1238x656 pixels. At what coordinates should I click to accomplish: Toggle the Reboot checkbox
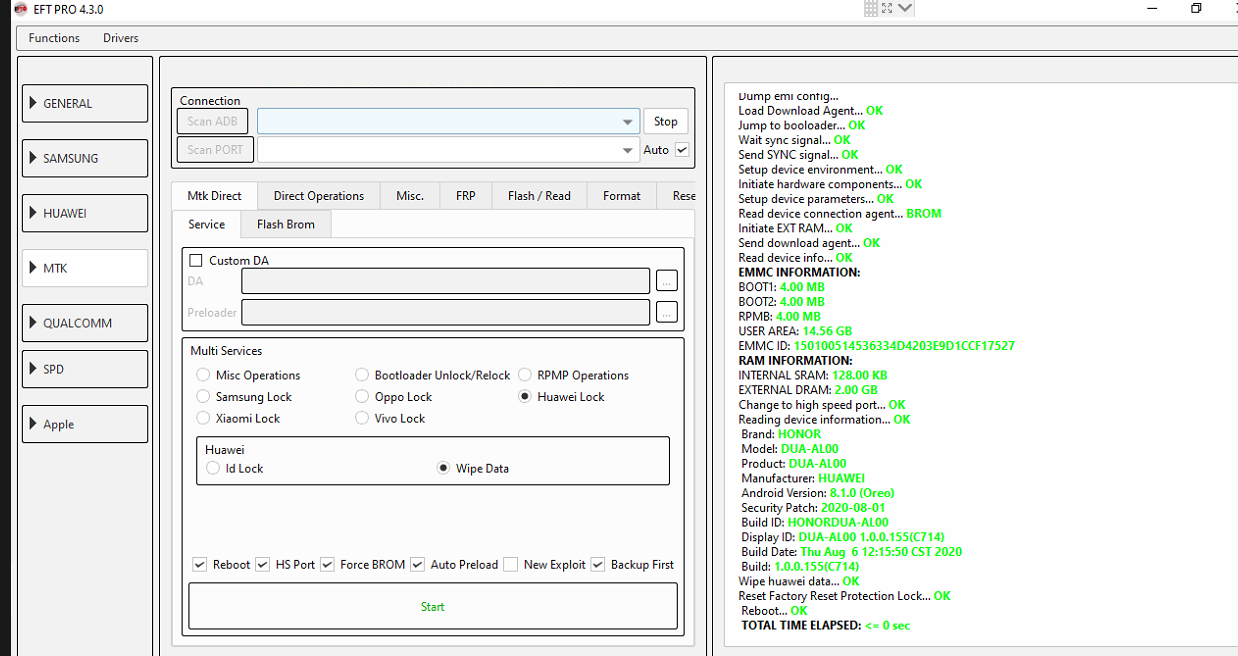pyautogui.click(x=200, y=565)
